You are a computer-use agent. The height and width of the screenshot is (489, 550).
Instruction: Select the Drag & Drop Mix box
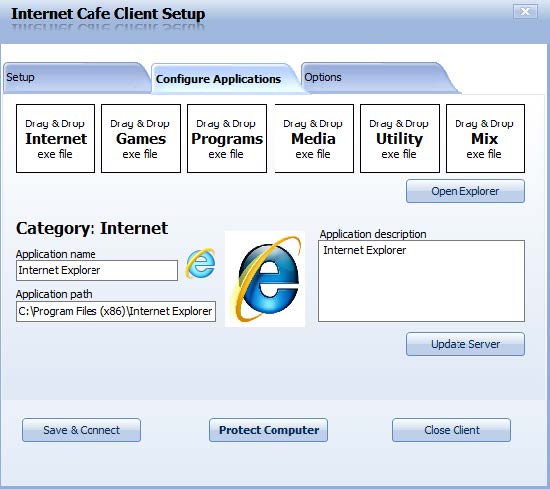coord(485,138)
